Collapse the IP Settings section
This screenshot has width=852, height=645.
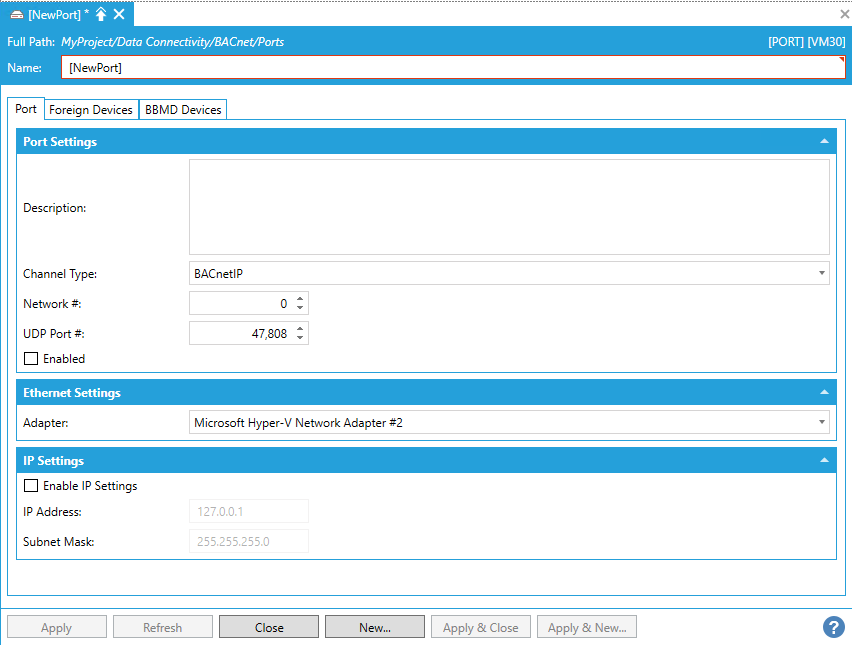click(x=824, y=461)
